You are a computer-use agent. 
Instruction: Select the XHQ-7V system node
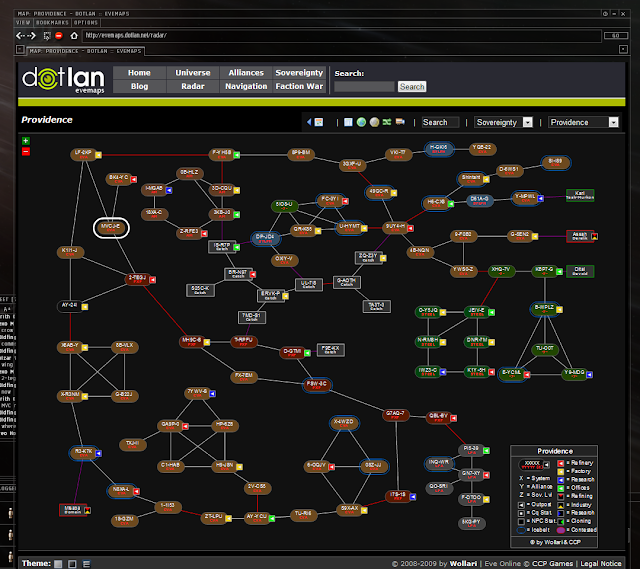[x=501, y=271]
